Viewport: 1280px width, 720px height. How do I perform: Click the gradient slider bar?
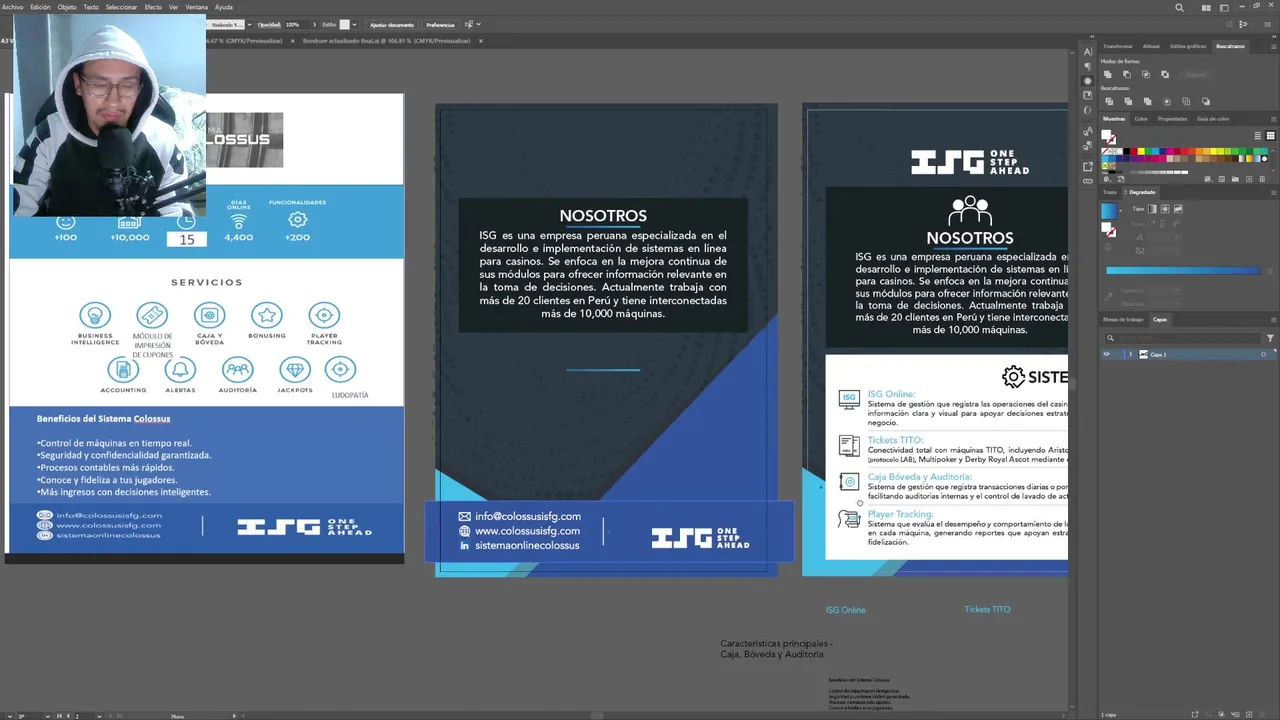pyautogui.click(x=1183, y=270)
